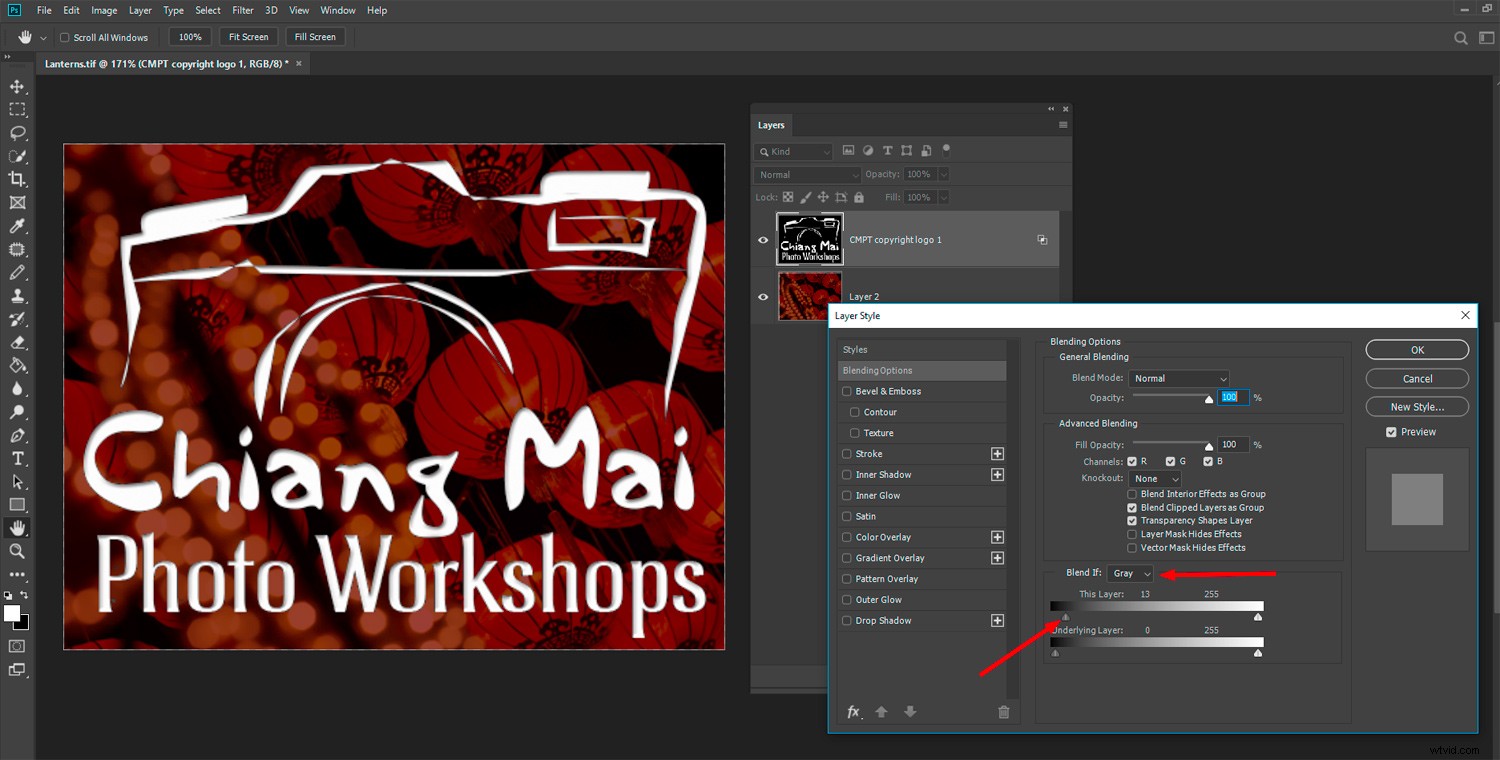Viewport: 1500px width, 760px height.
Task: Open the Blend If Gray dropdown
Action: [1129, 573]
